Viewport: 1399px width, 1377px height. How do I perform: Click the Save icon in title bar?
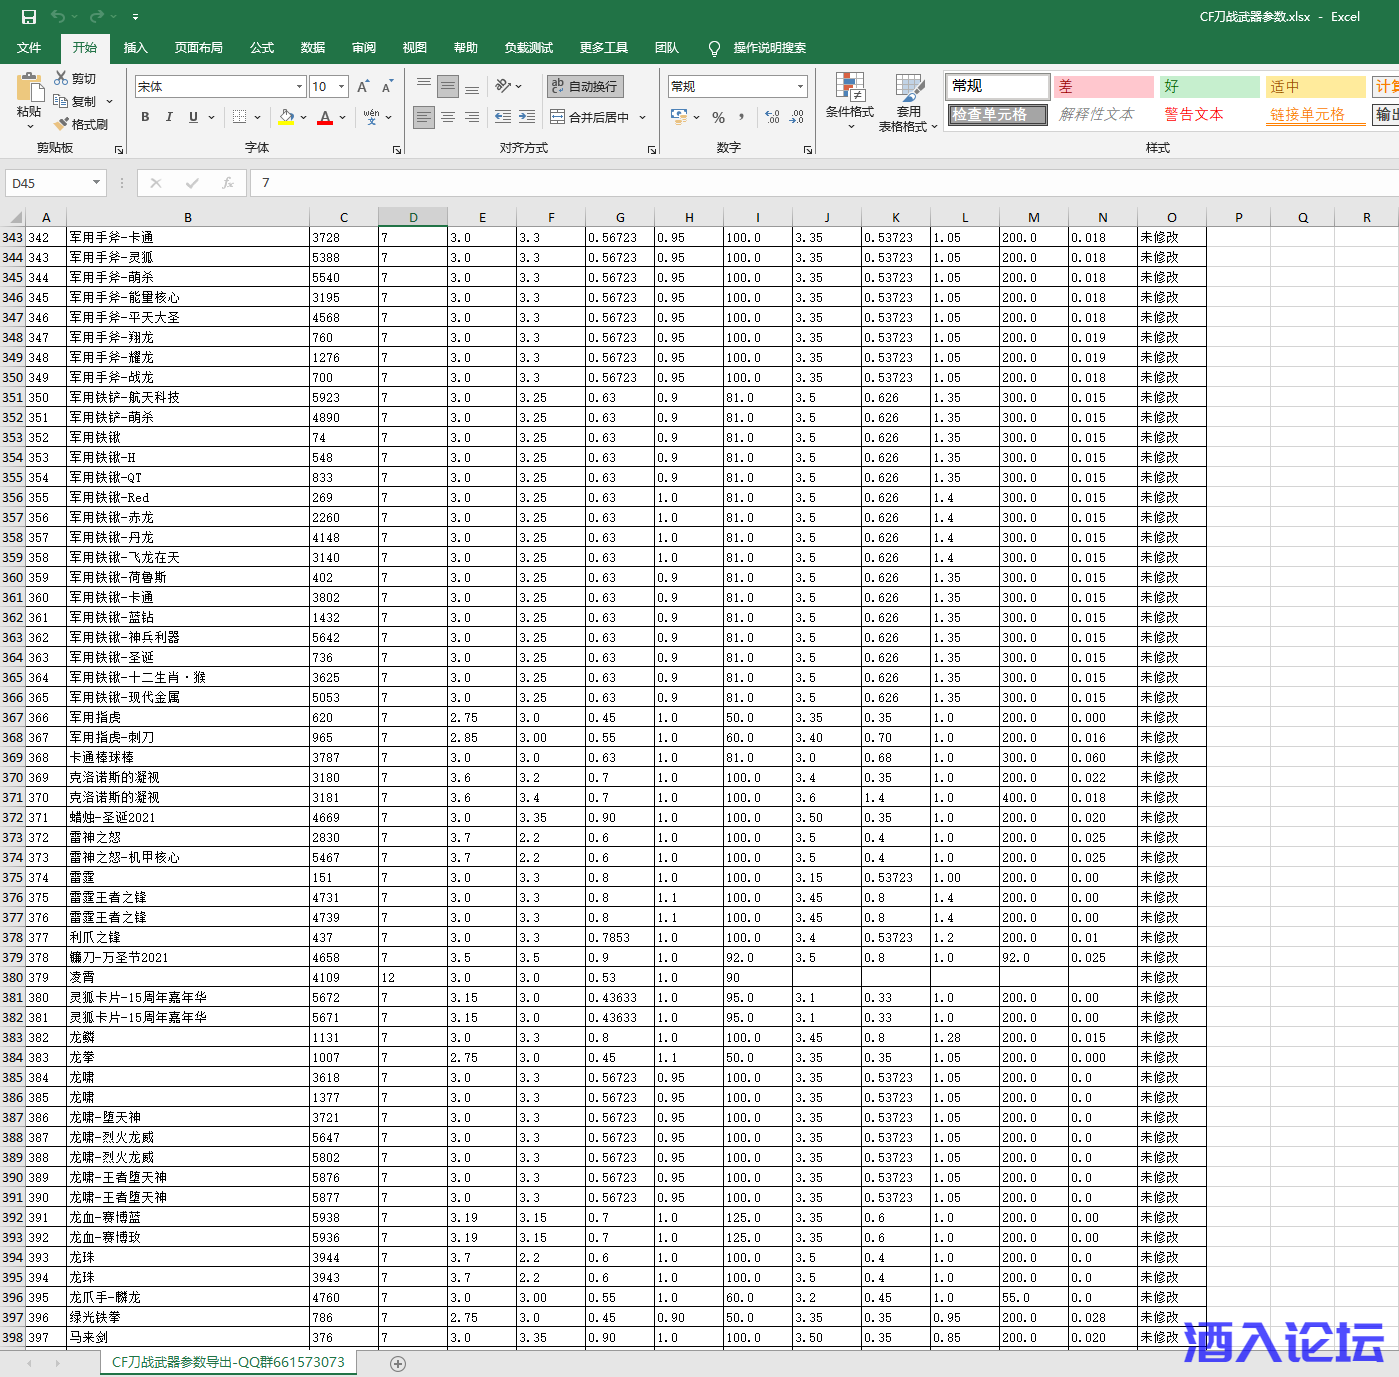point(29,17)
